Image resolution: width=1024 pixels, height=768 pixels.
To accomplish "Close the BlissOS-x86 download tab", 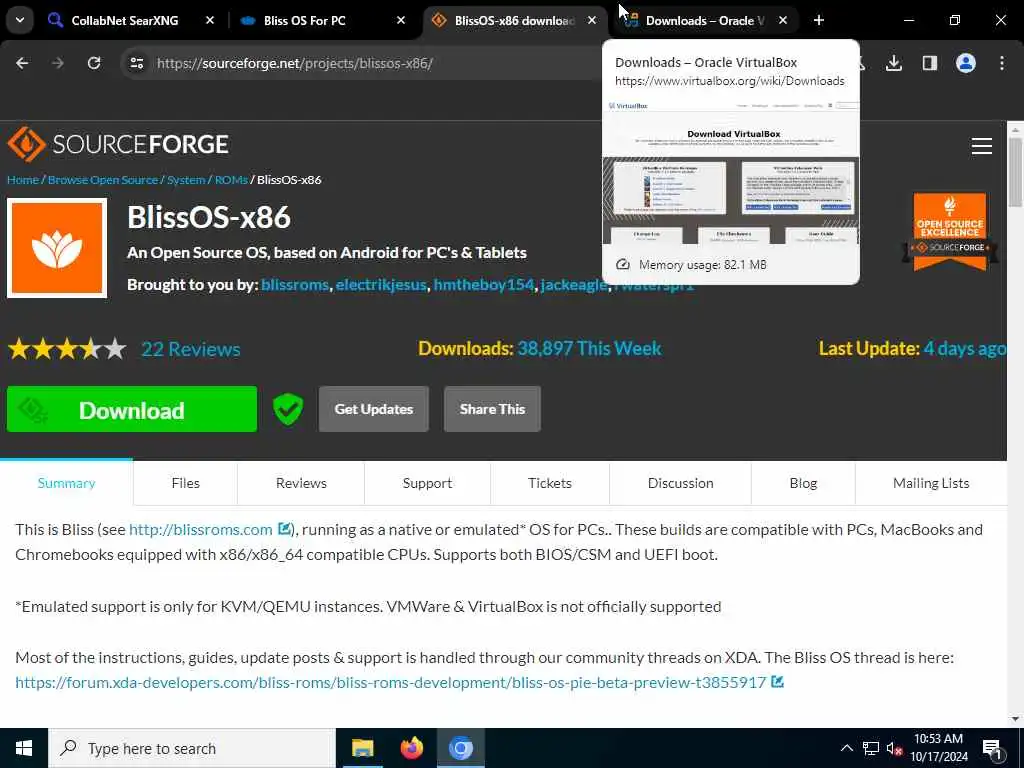I will point(592,20).
